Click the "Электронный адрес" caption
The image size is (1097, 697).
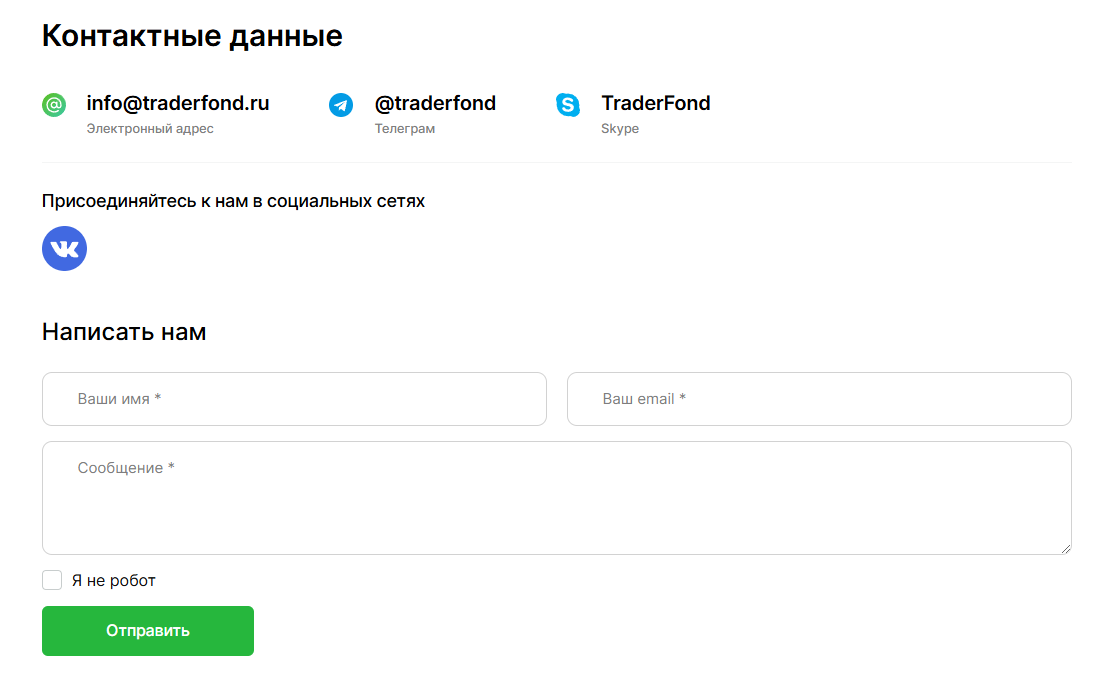pos(150,129)
